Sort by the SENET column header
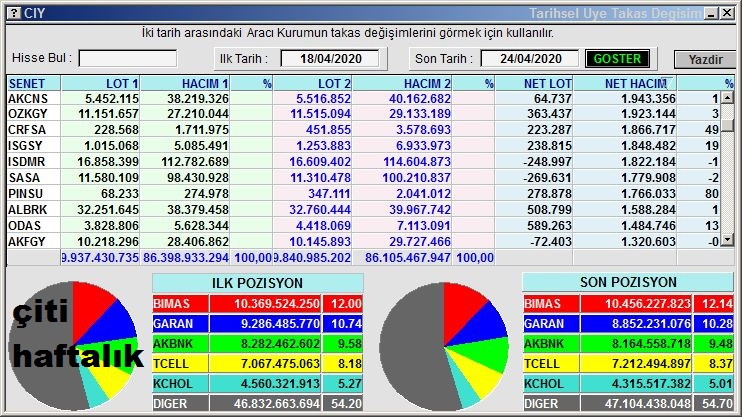Image resolution: width=742 pixels, height=417 pixels. coord(34,83)
